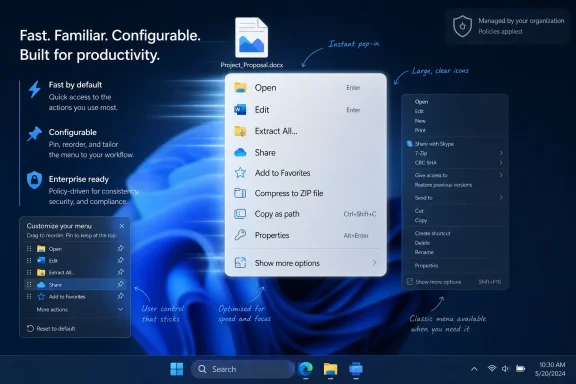Click the Reset to default circular arrow
This screenshot has height=384, width=576.
click(x=30, y=329)
